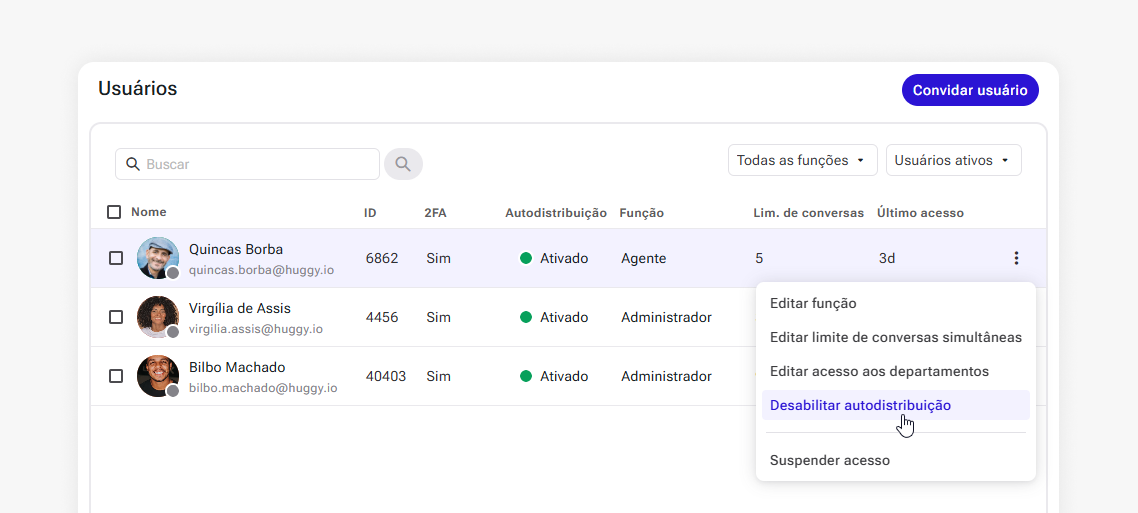Viewport: 1138px width, 513px height.
Task: Open three-dot menu for Quincas Borba
Action: [1016, 258]
